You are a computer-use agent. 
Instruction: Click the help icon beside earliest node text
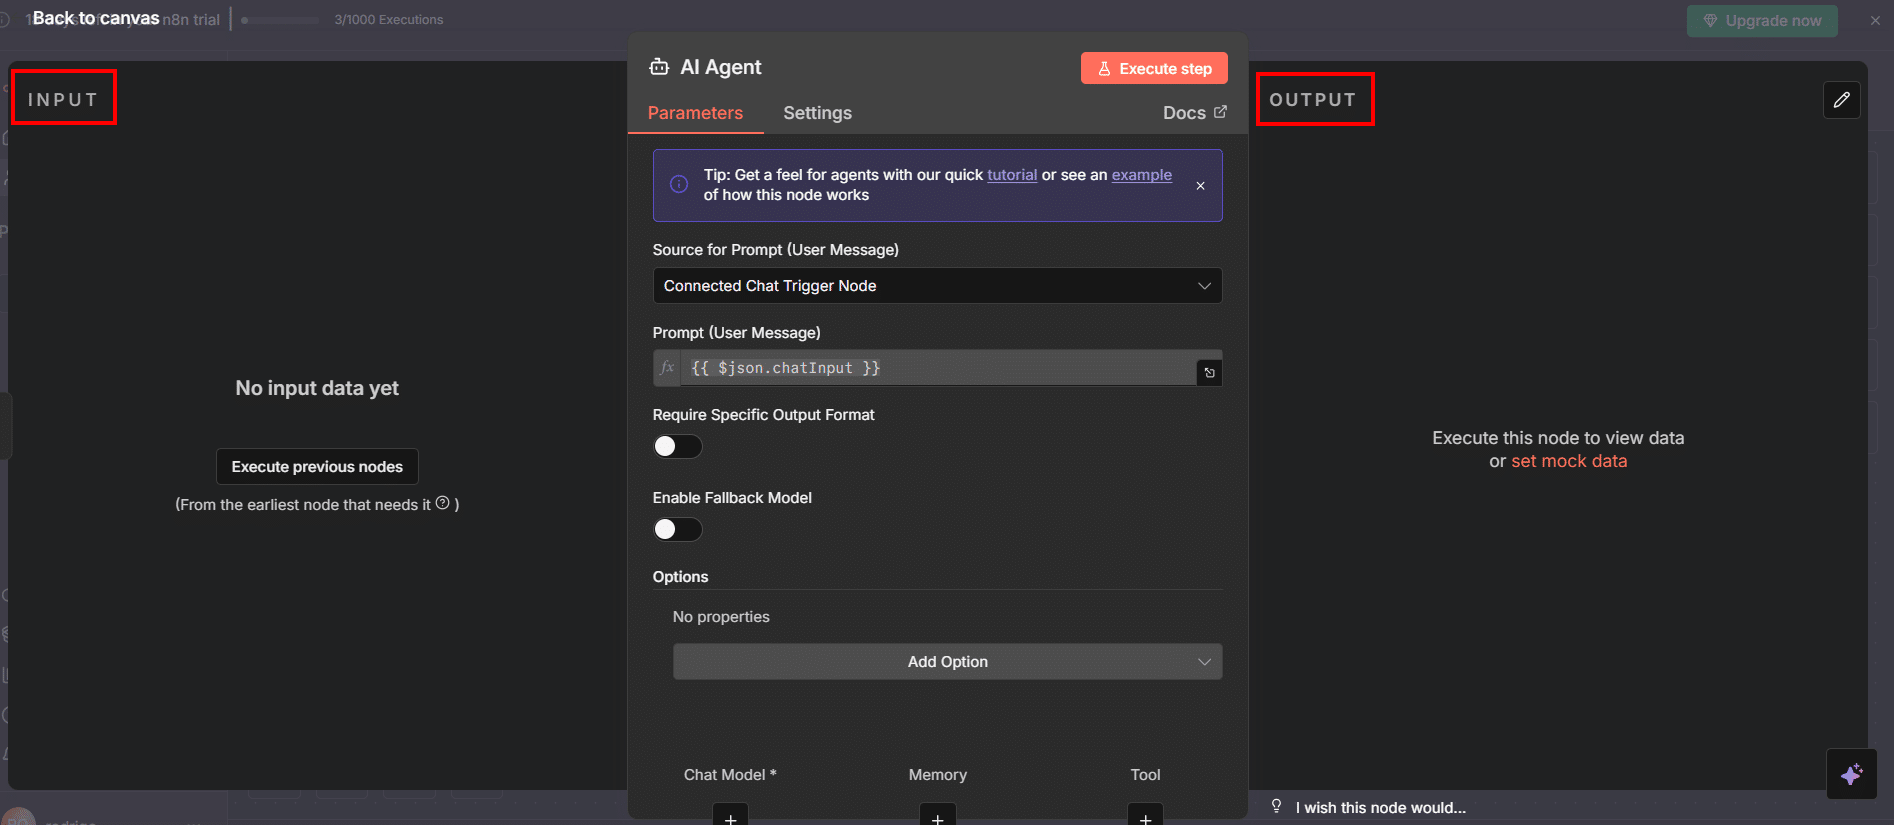pyautogui.click(x=442, y=503)
